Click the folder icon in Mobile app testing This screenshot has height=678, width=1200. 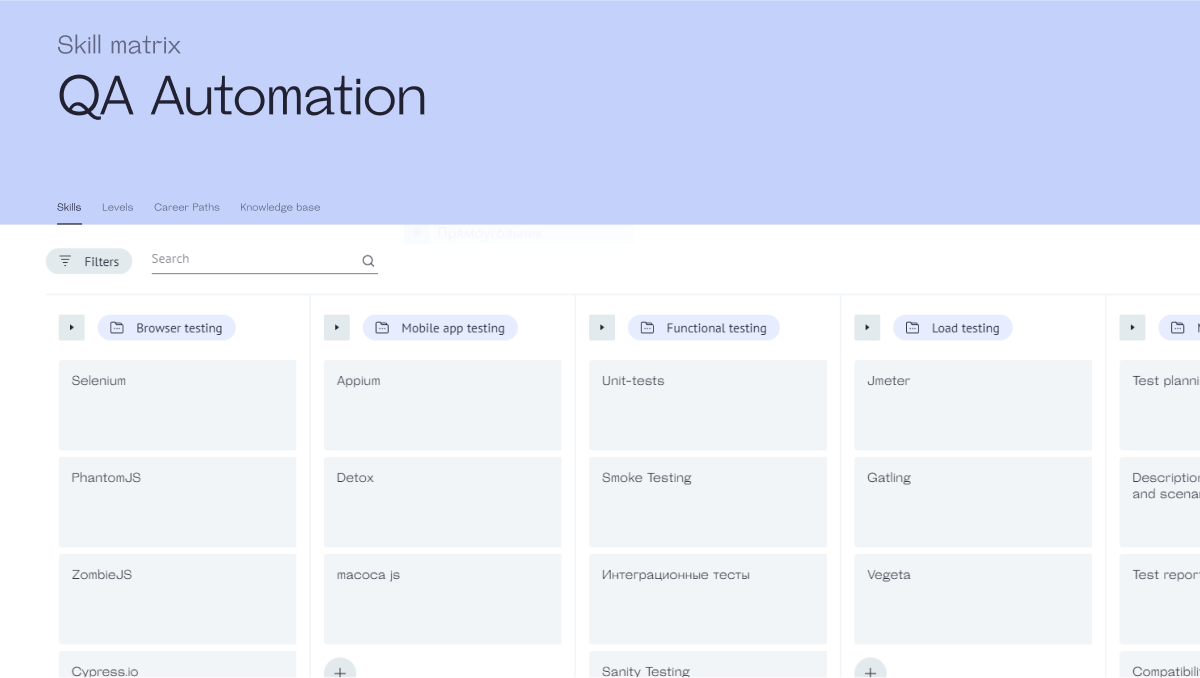pos(382,328)
